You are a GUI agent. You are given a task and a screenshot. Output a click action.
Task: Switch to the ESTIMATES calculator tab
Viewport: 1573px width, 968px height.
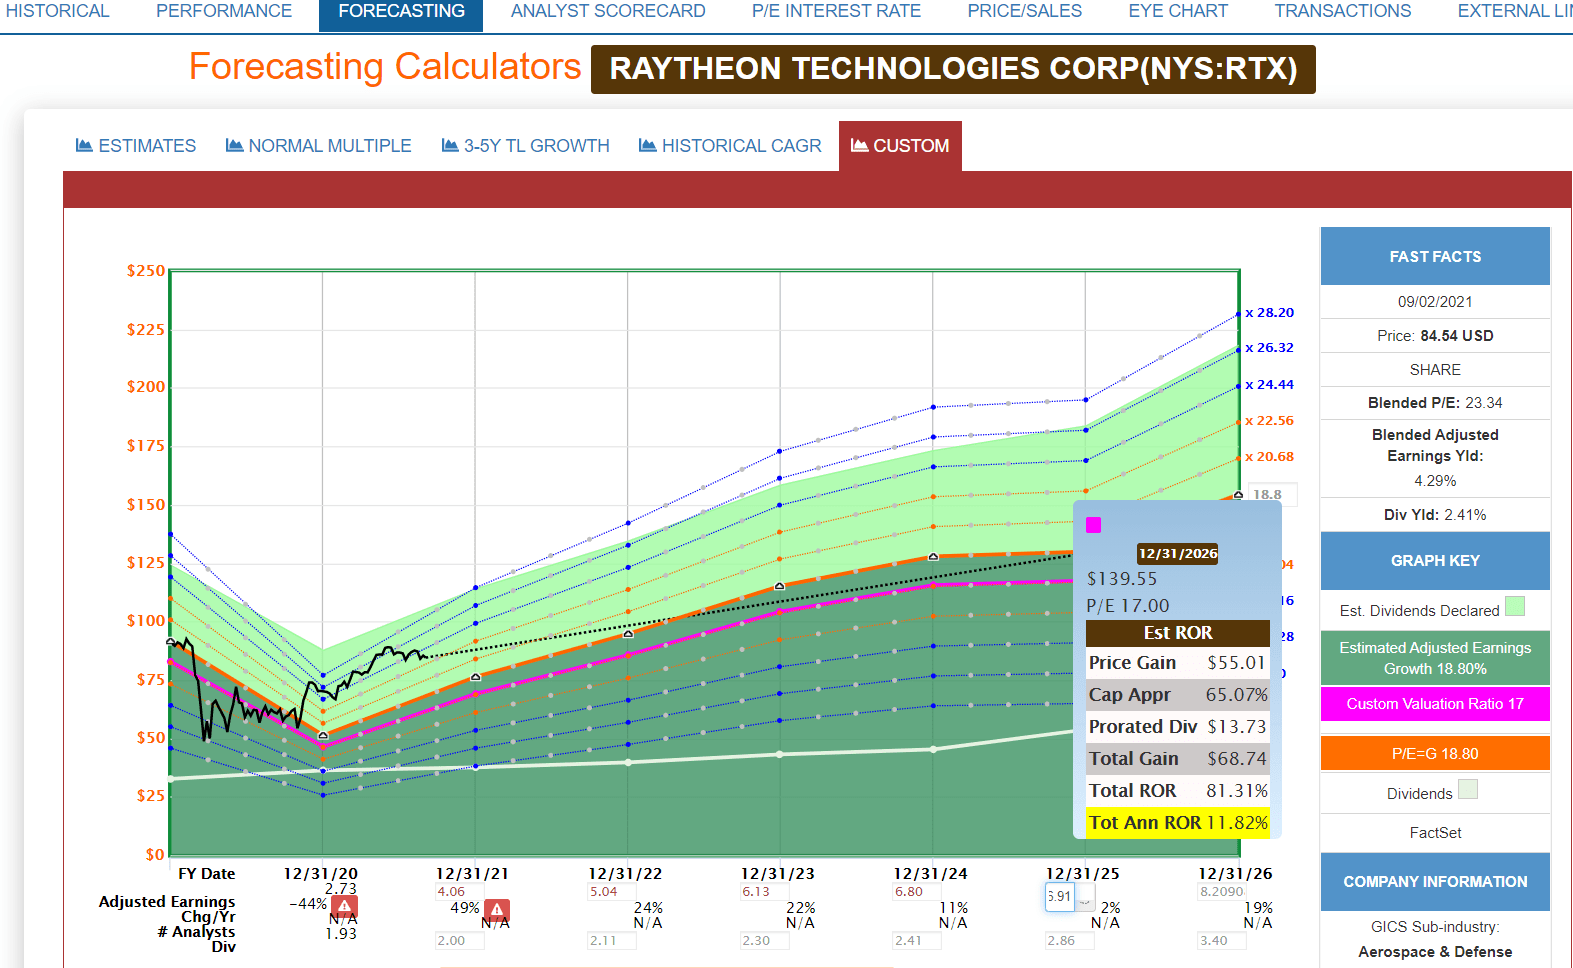tap(136, 146)
